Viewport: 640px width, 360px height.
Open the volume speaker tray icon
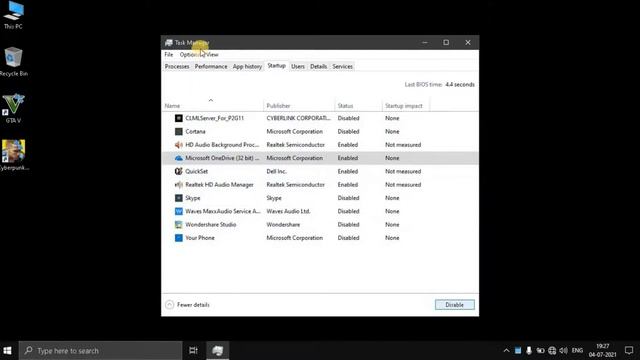564,351
